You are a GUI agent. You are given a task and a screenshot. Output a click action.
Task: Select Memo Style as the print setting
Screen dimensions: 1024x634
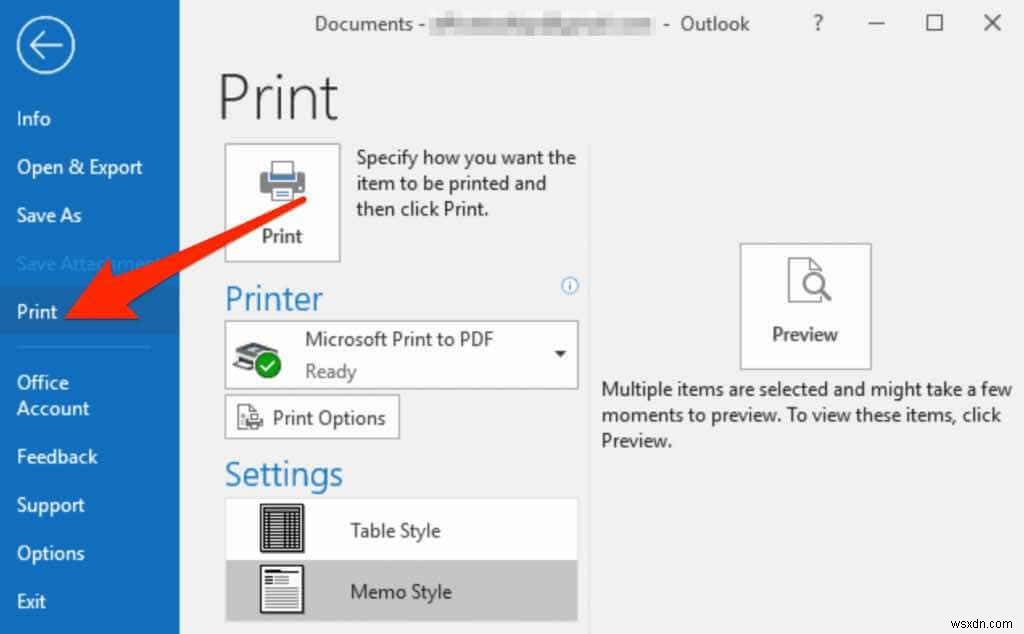click(400, 591)
